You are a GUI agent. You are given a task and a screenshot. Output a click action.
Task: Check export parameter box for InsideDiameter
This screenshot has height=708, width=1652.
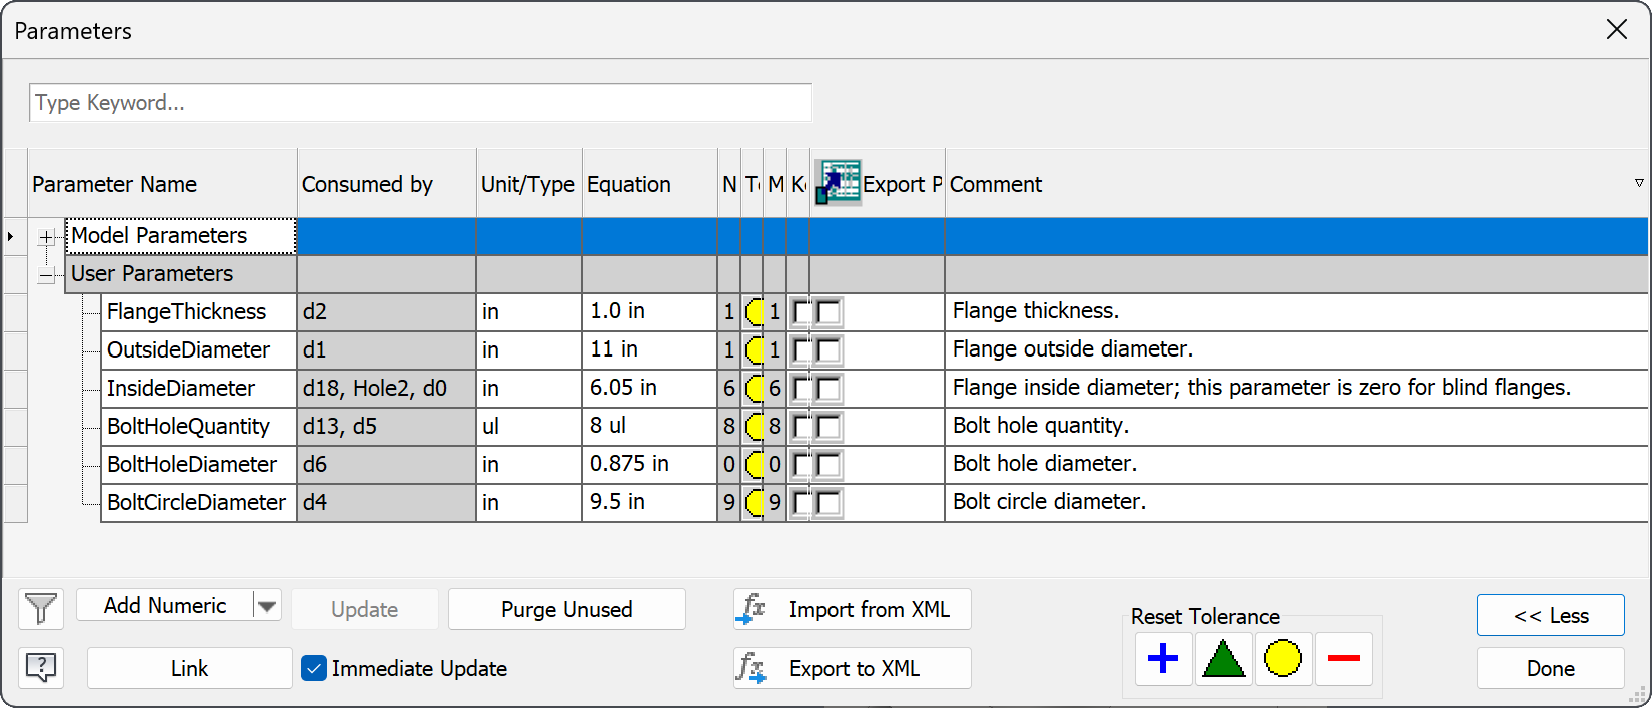pos(829,388)
